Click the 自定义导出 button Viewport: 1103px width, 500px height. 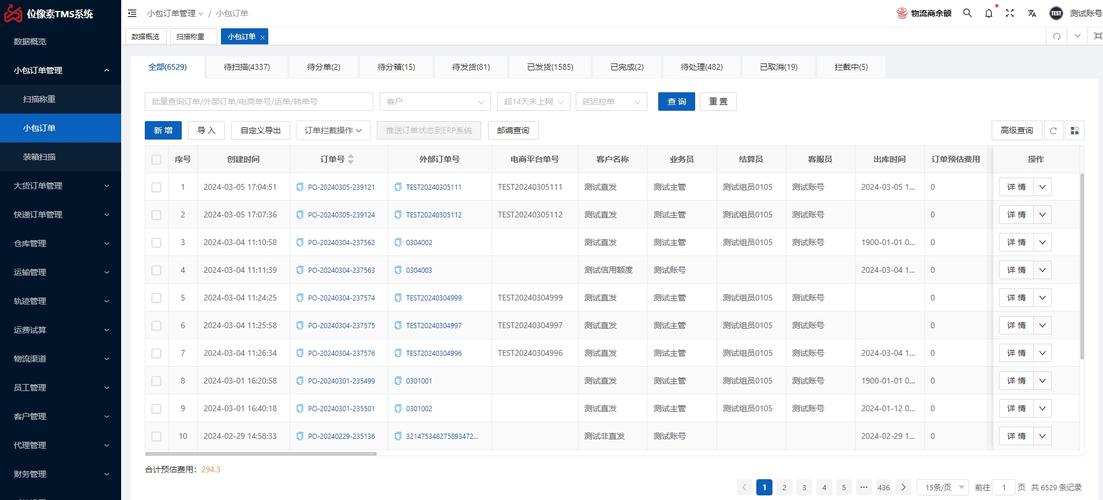[260, 130]
